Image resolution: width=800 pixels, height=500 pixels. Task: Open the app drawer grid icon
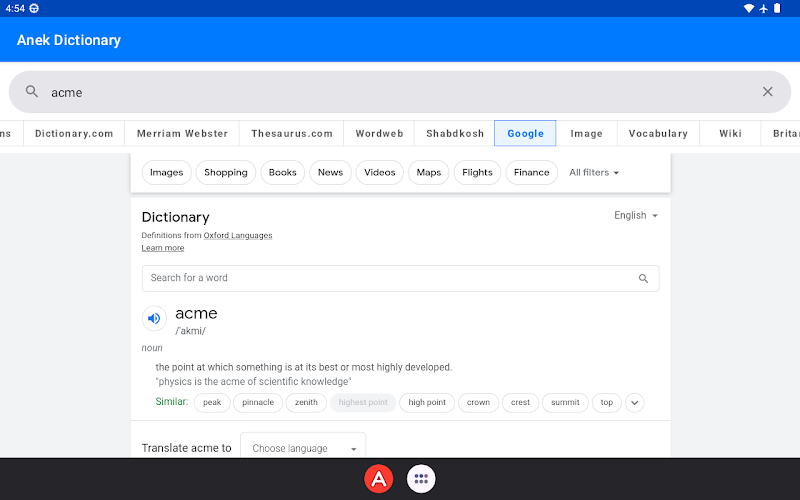click(421, 479)
